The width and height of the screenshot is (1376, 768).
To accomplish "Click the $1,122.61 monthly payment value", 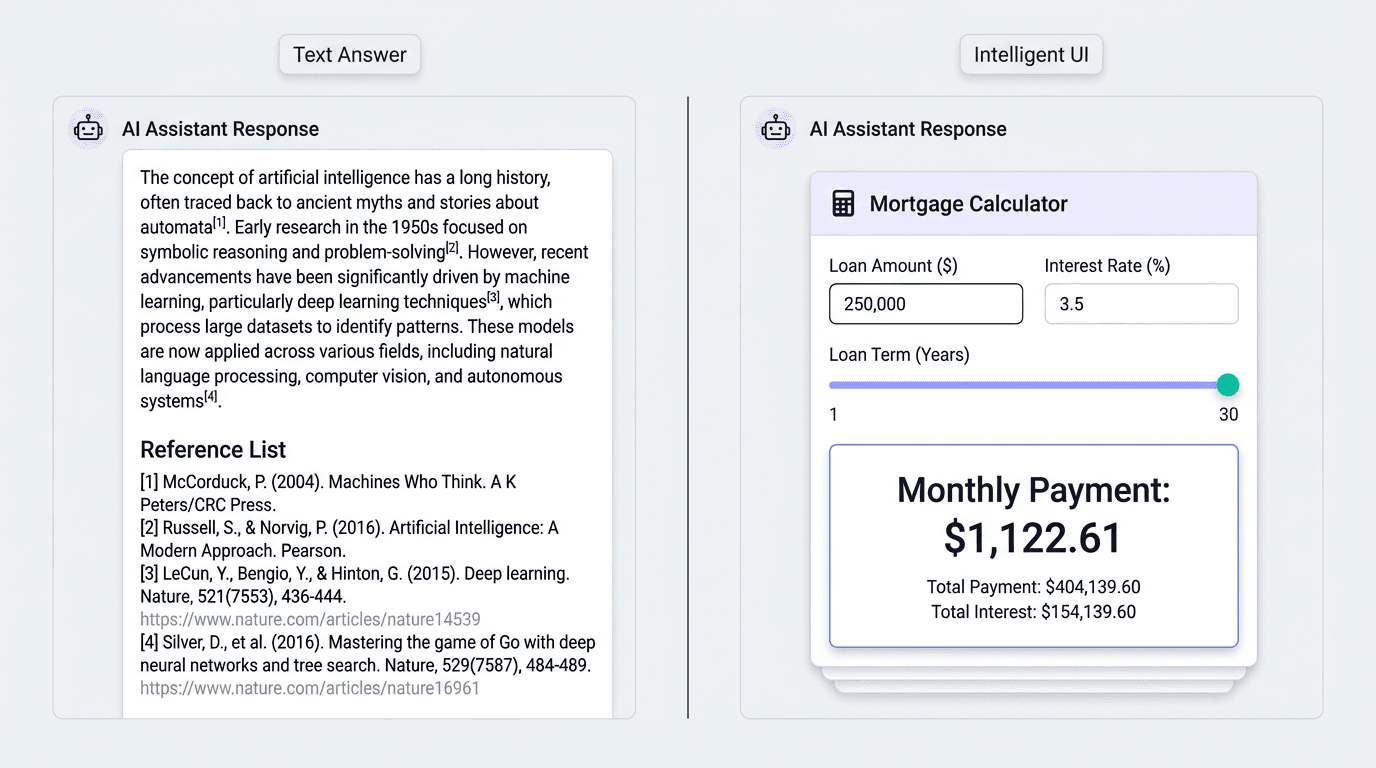I will pyautogui.click(x=1033, y=538).
